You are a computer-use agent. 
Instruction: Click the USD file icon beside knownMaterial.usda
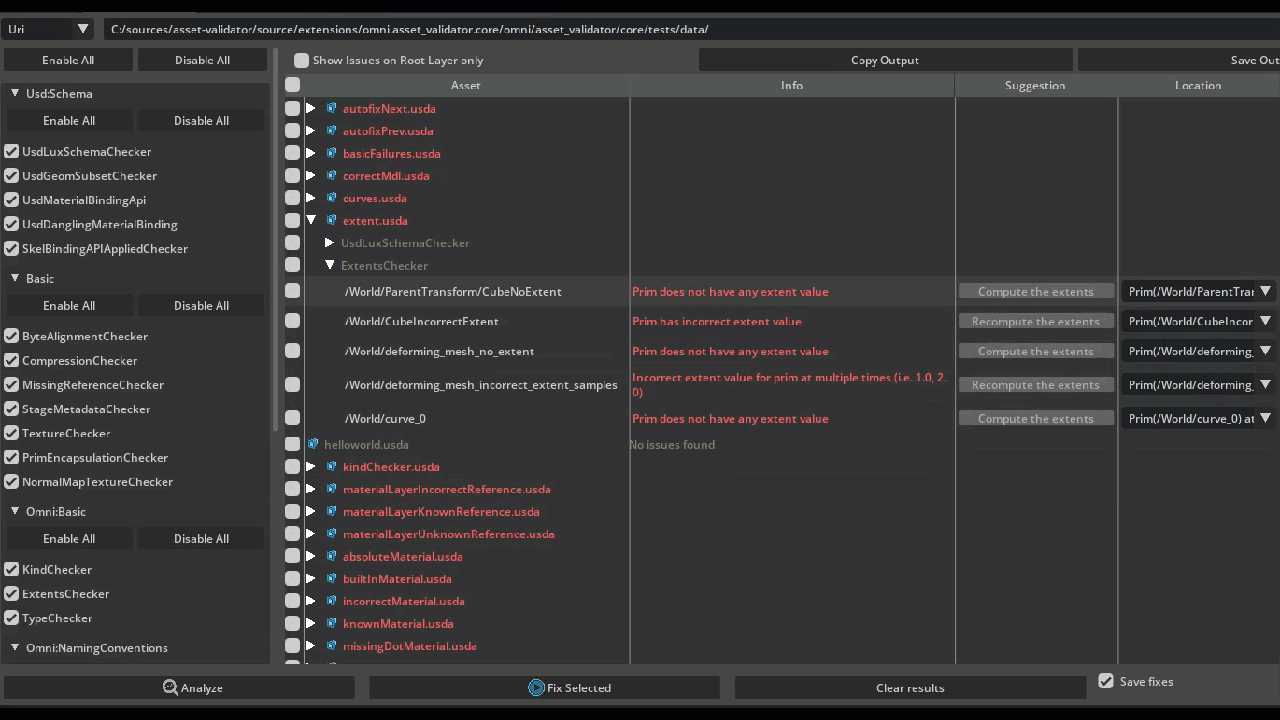pyautogui.click(x=332, y=623)
